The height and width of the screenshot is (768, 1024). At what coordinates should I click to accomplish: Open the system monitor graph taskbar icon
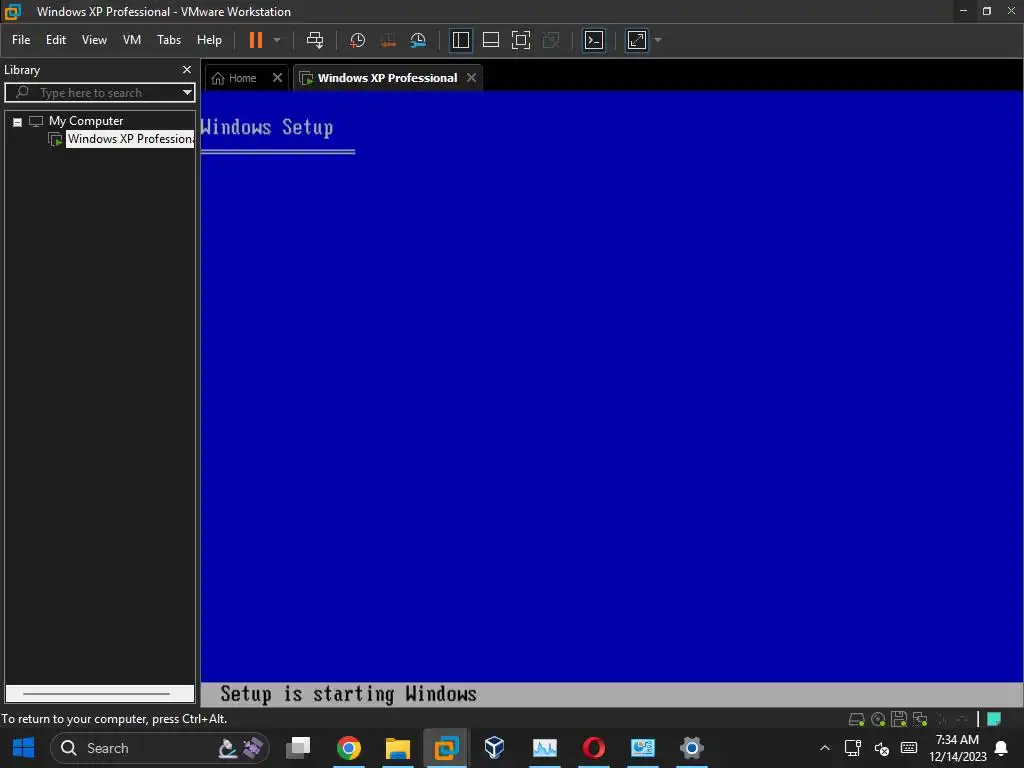coord(545,748)
